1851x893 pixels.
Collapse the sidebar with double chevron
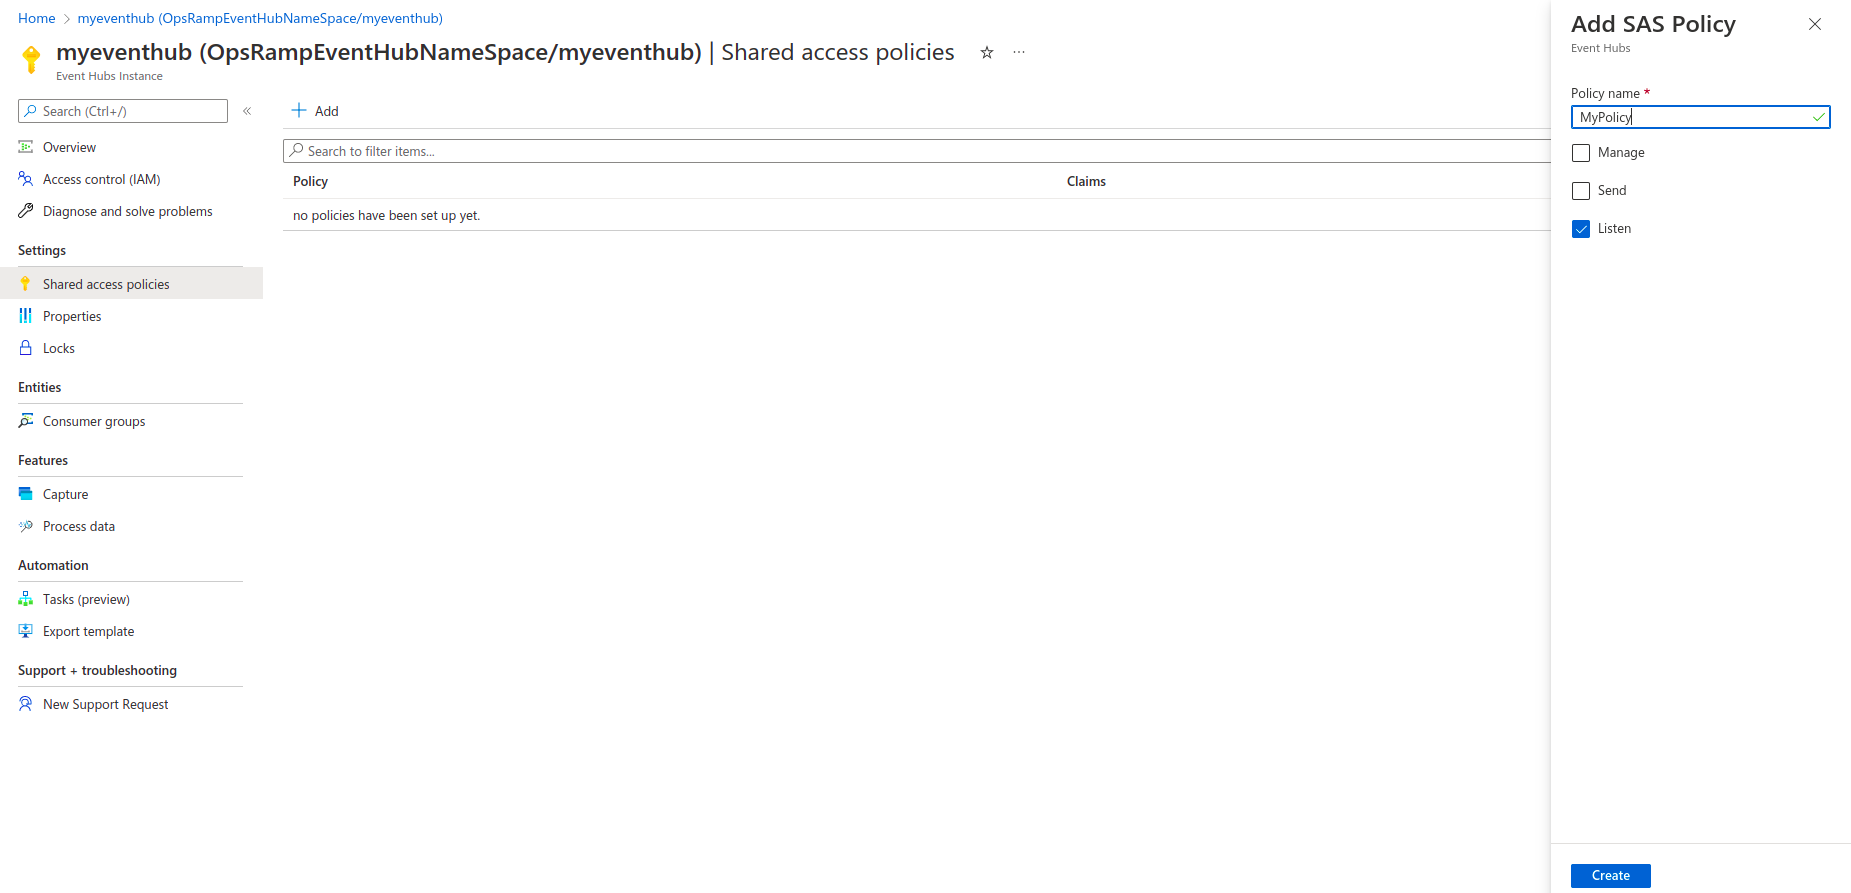[x=247, y=111]
